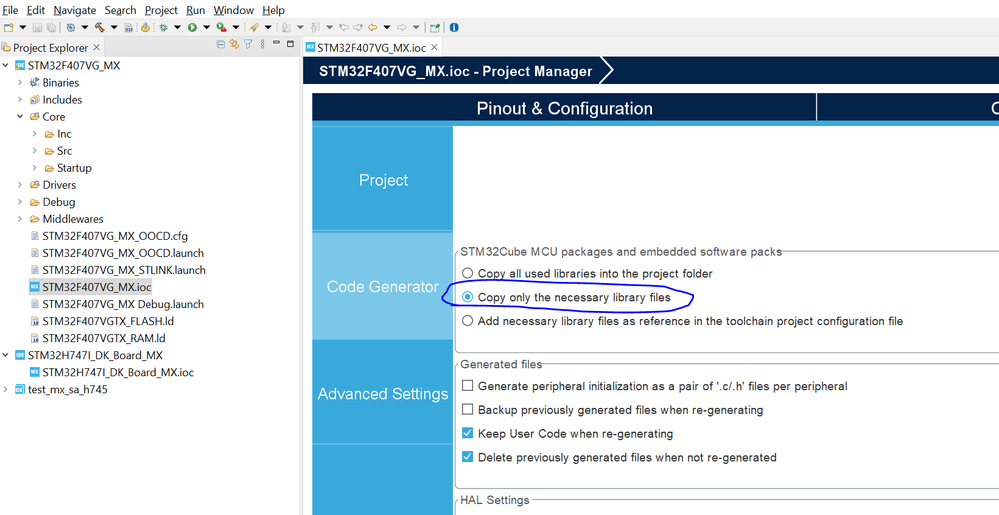
Task: Select STM32F407VG_MX_STLINK.launch file
Action: (124, 270)
